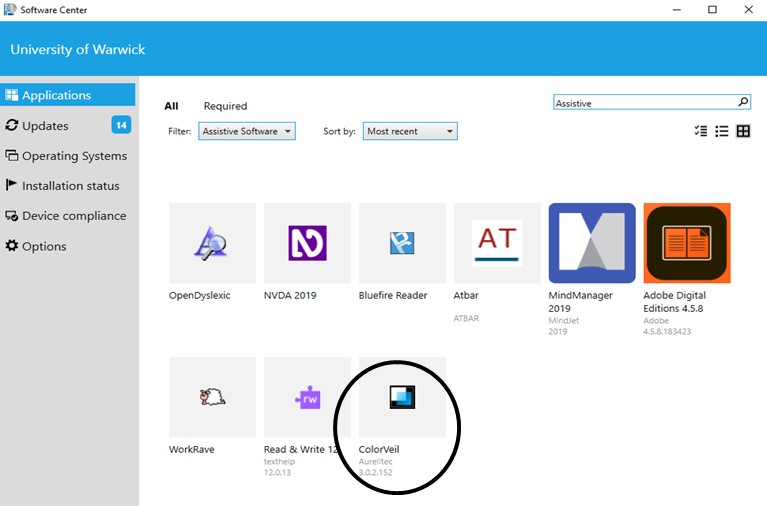767x506 pixels.
Task: Switch to list view layout
Action: coord(721,131)
